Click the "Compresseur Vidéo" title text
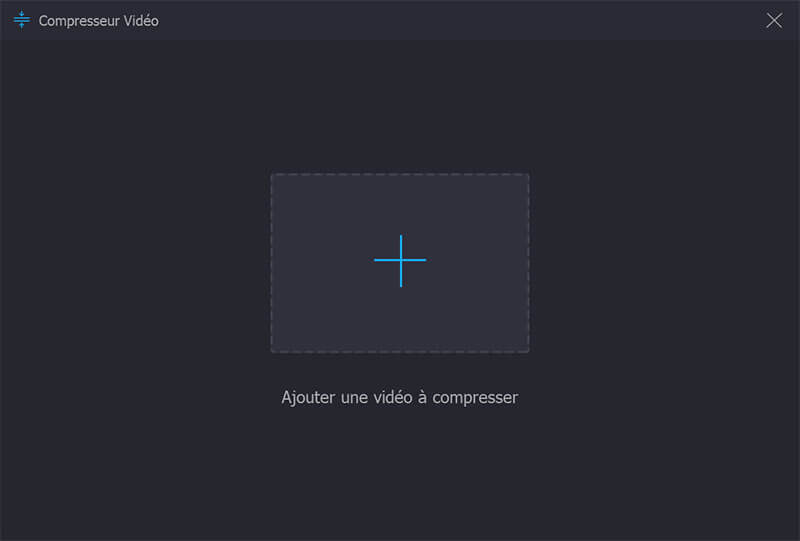Screen dimensions: 800x541 (98, 21)
